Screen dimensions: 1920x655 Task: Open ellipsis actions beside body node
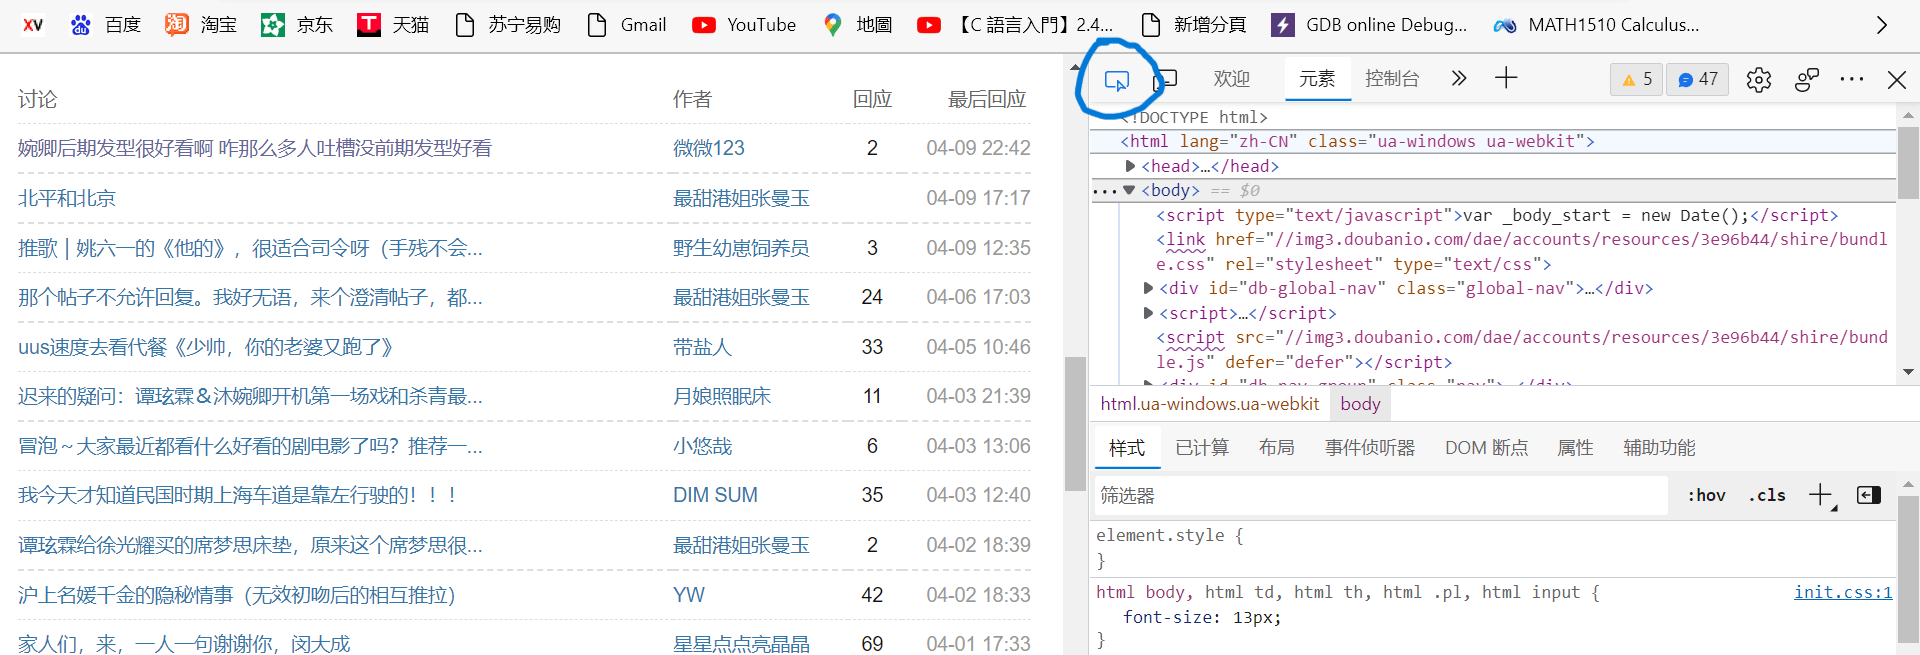click(1104, 191)
